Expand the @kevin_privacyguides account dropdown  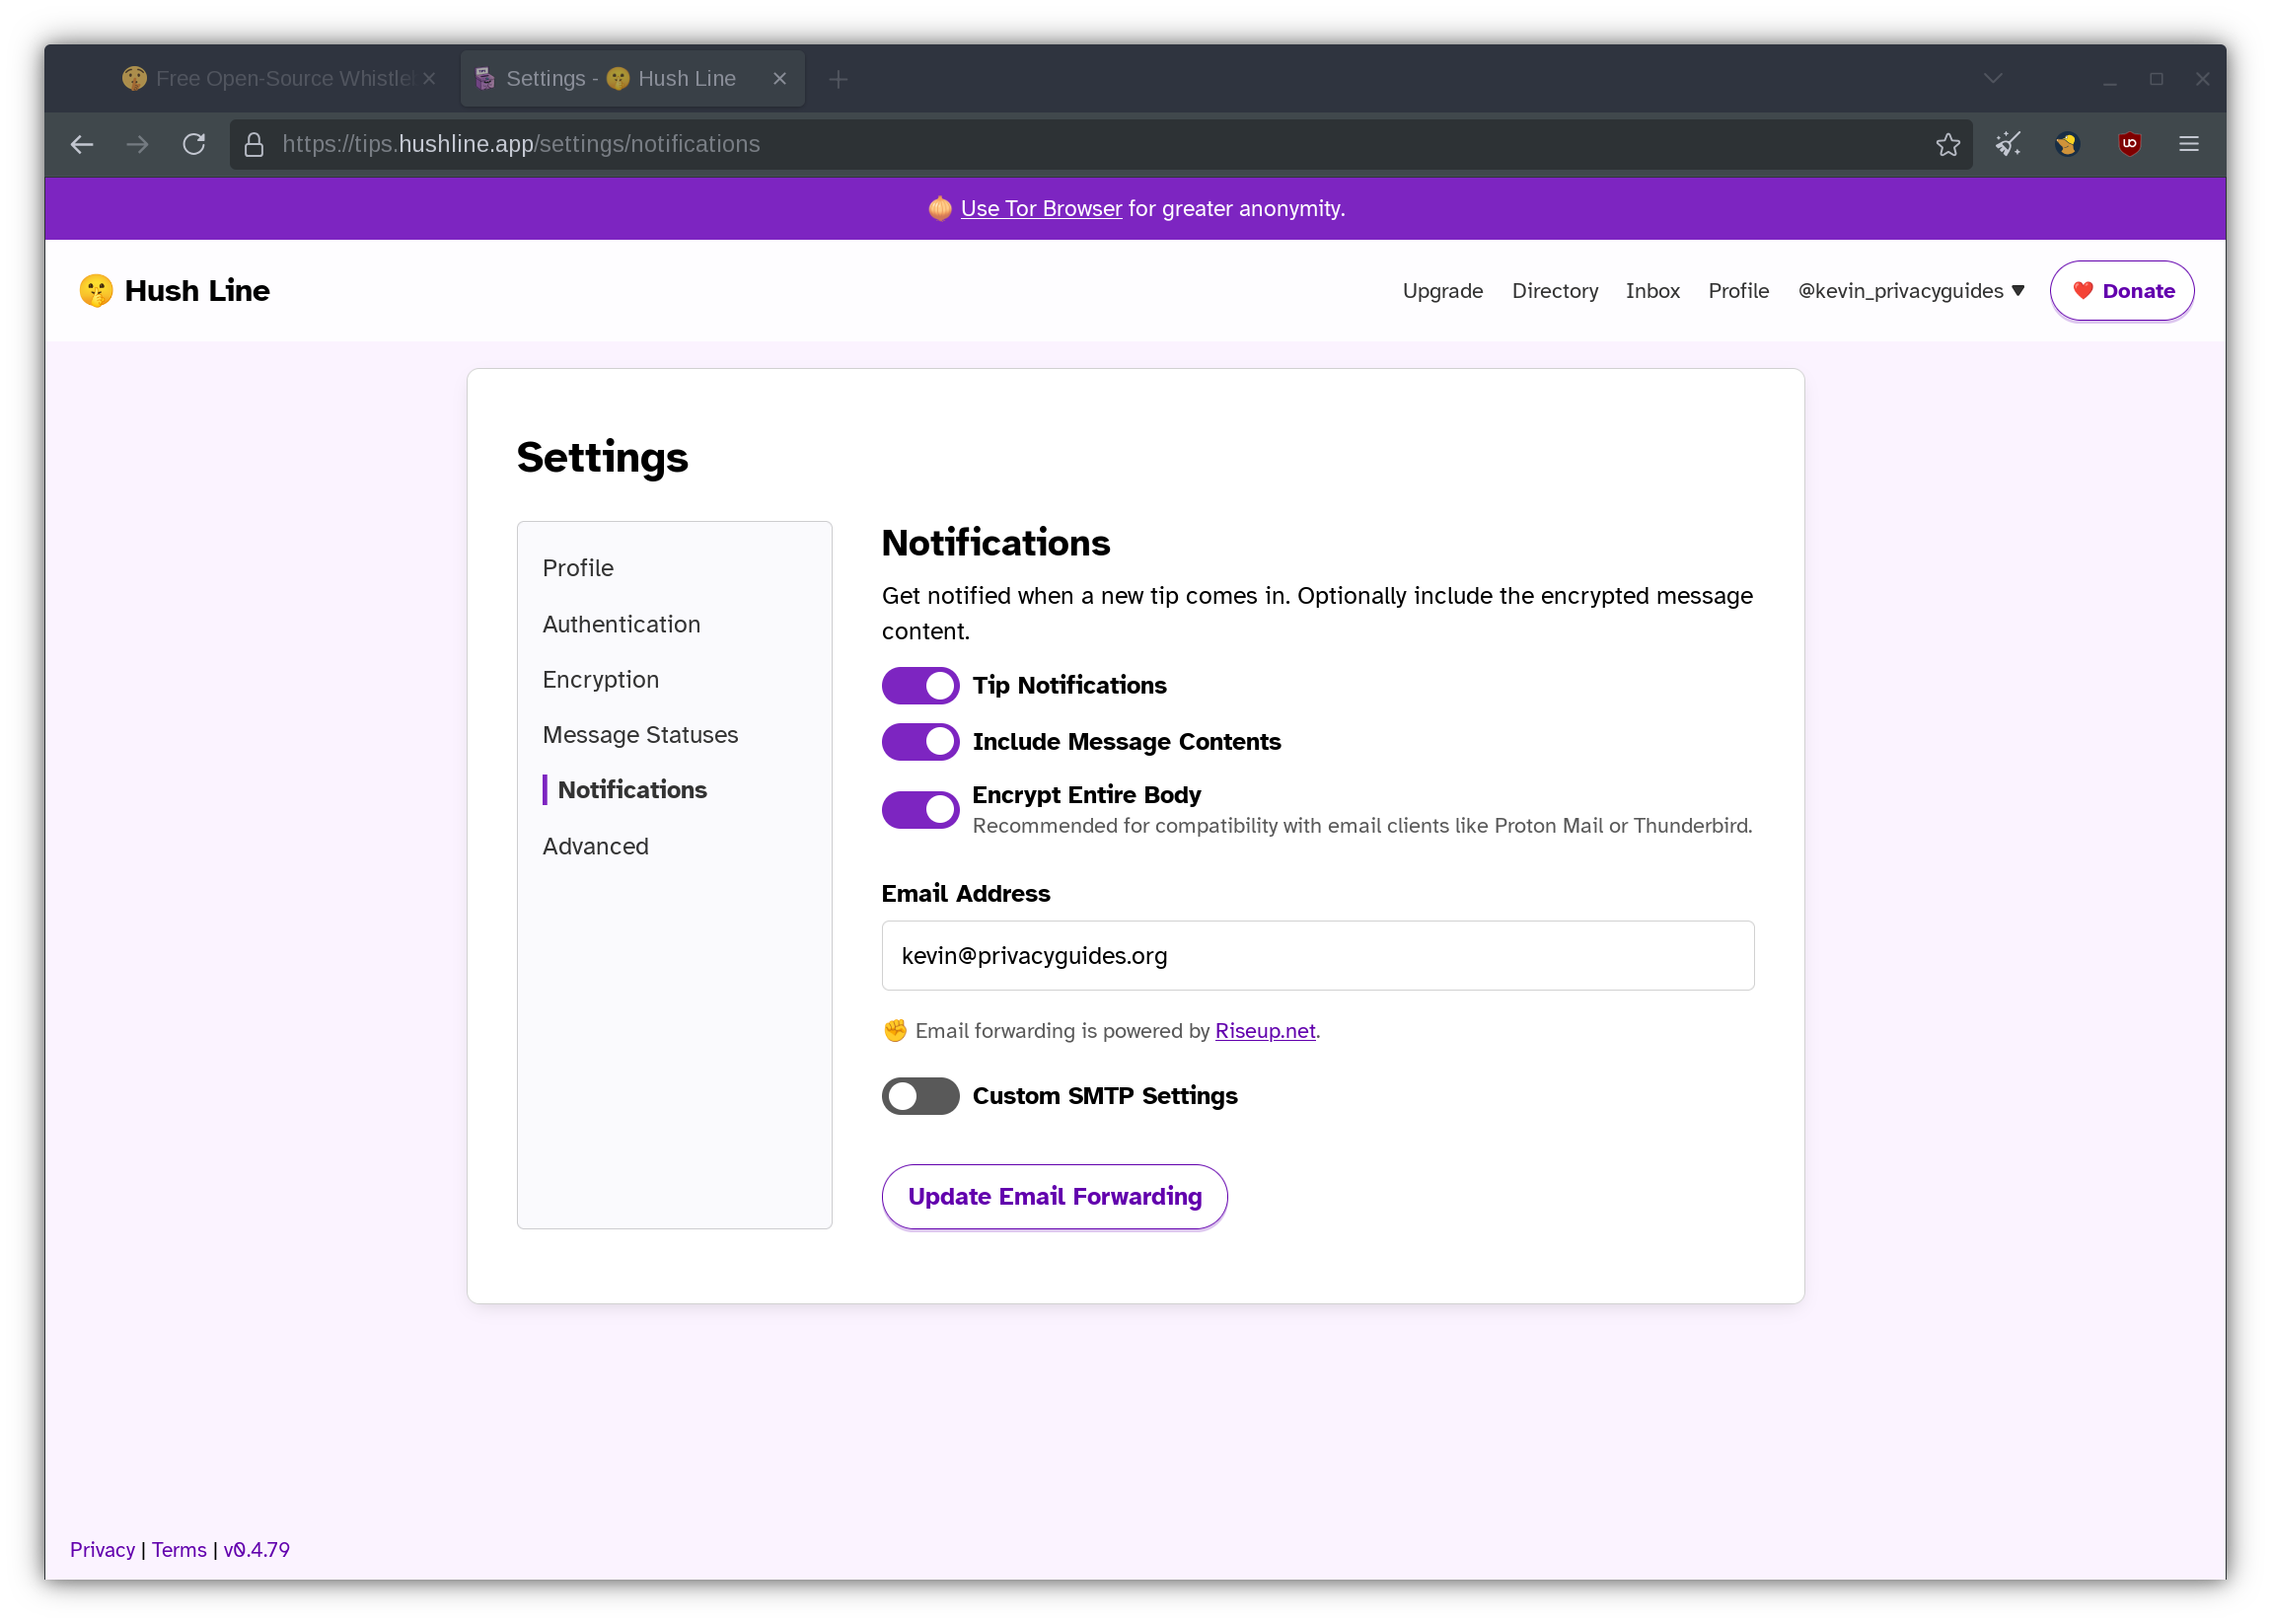1910,291
